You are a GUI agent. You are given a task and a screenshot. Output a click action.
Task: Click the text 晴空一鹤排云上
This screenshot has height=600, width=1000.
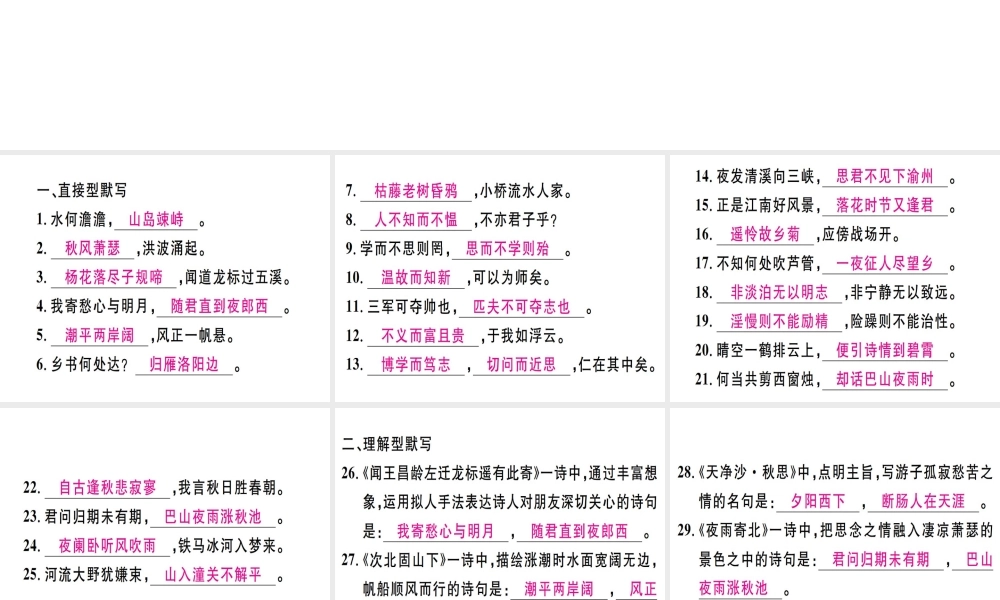pyautogui.click(x=765, y=350)
